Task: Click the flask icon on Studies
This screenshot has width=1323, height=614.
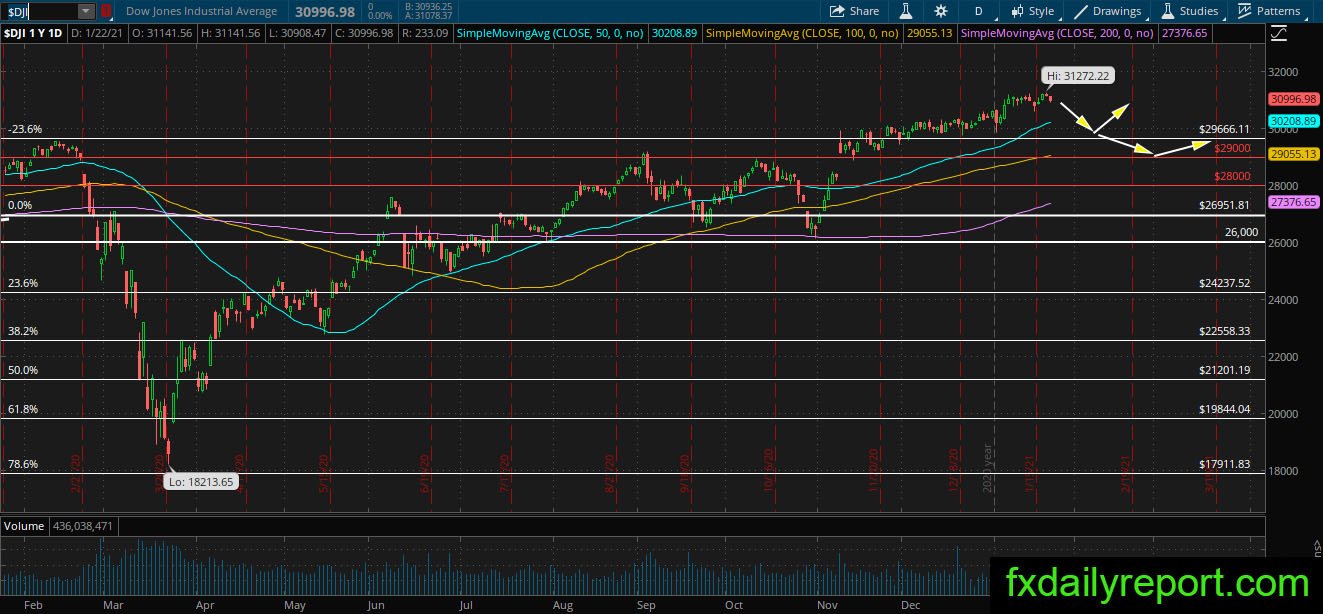Action: 1167,11
